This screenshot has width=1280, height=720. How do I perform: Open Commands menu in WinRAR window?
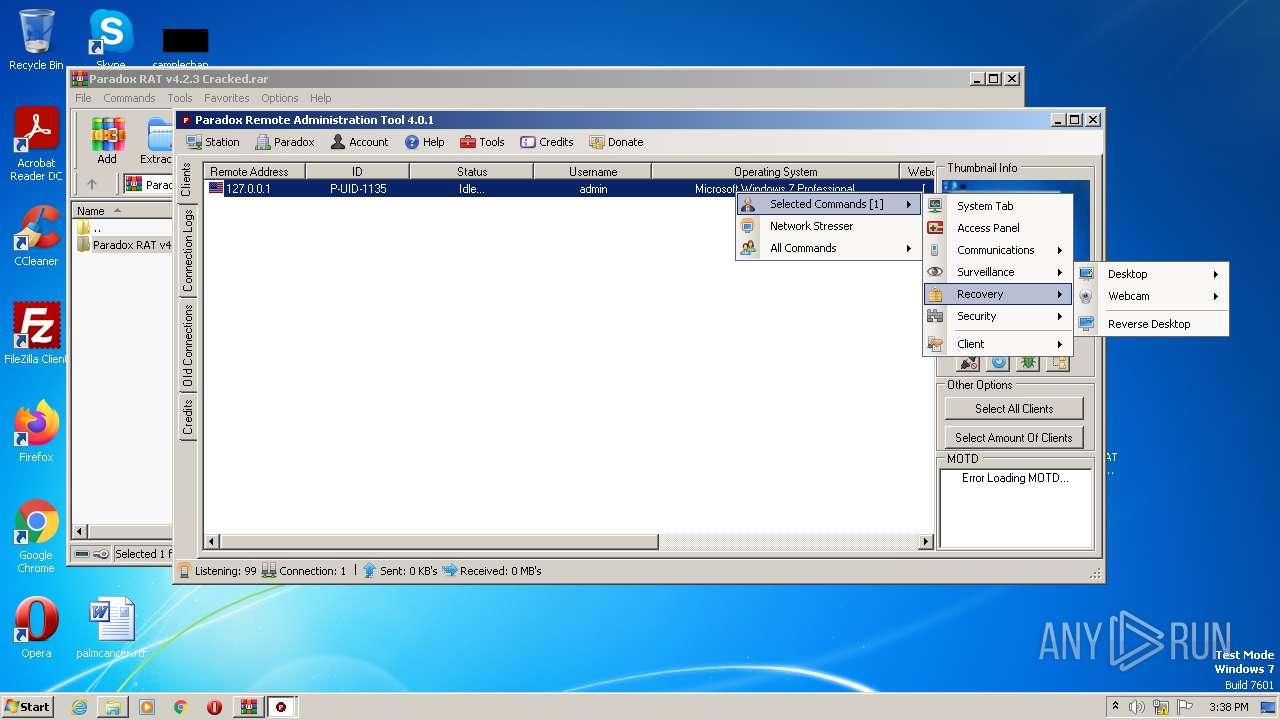click(129, 98)
